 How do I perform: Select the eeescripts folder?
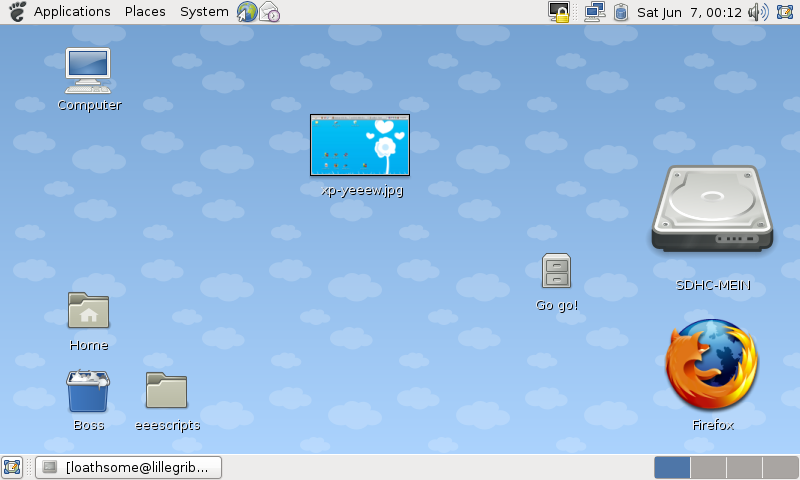[x=166, y=390]
